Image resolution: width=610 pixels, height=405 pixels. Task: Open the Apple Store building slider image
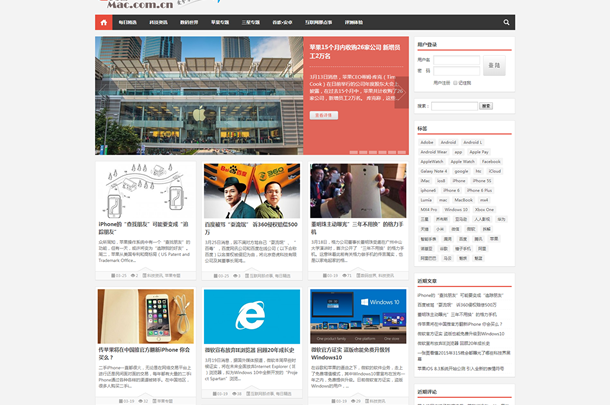pyautogui.click(x=199, y=96)
